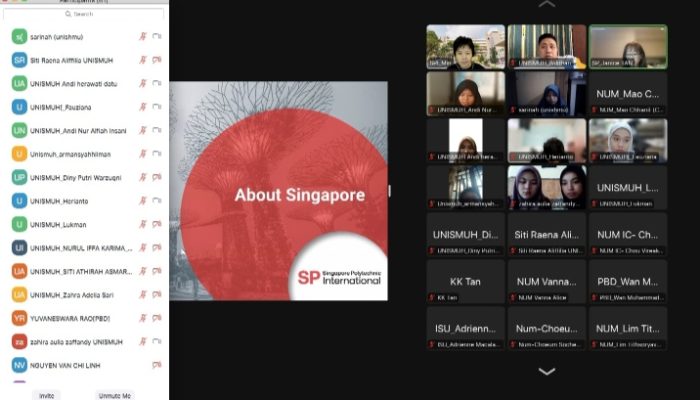Click the NUM Vanna video tile
Screen dimensions: 700x400
pyautogui.click(x=546, y=281)
